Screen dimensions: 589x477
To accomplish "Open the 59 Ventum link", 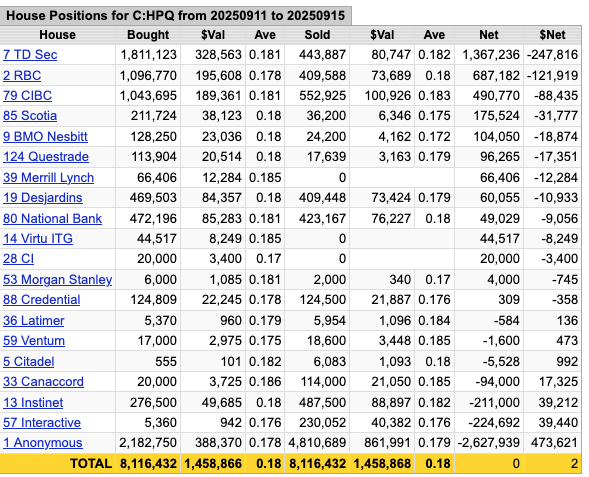I will 34,341.
